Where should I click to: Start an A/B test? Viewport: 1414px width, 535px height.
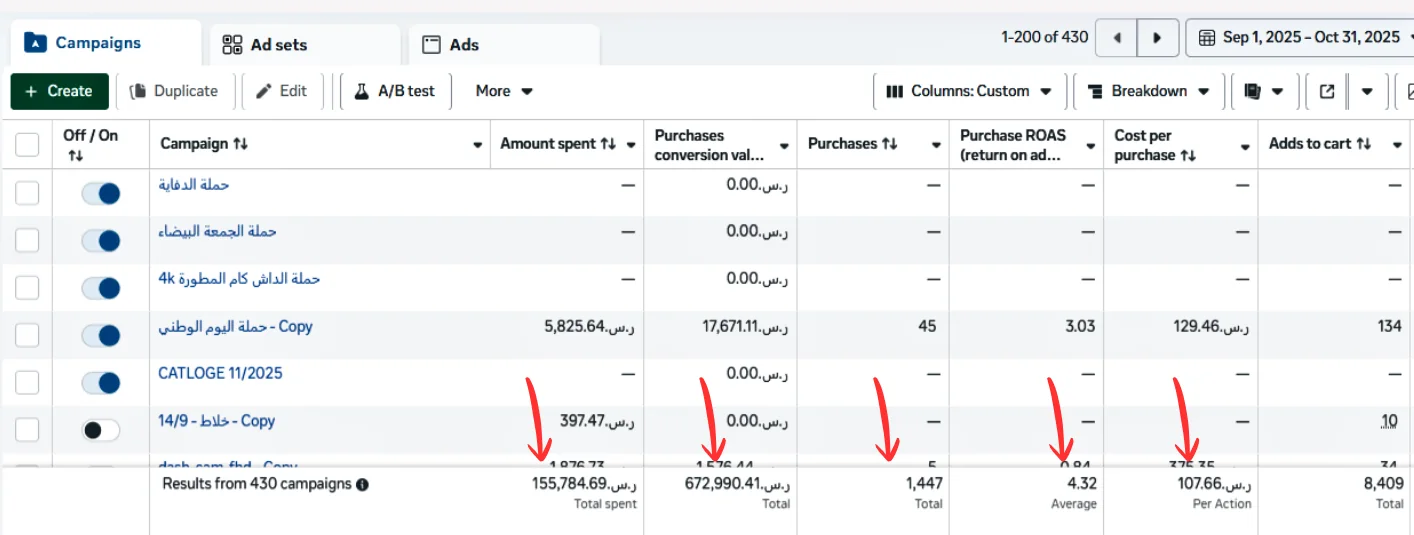[395, 91]
